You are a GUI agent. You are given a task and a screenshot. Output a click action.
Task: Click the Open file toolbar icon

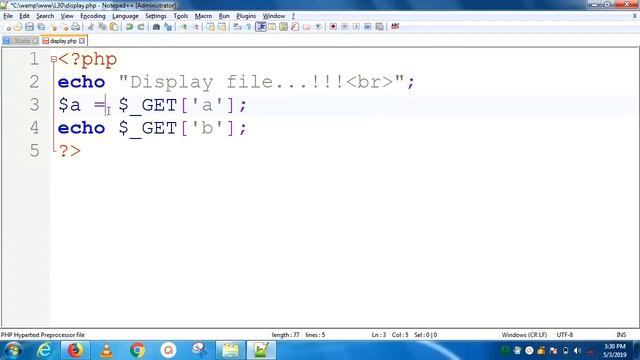[x=18, y=27]
